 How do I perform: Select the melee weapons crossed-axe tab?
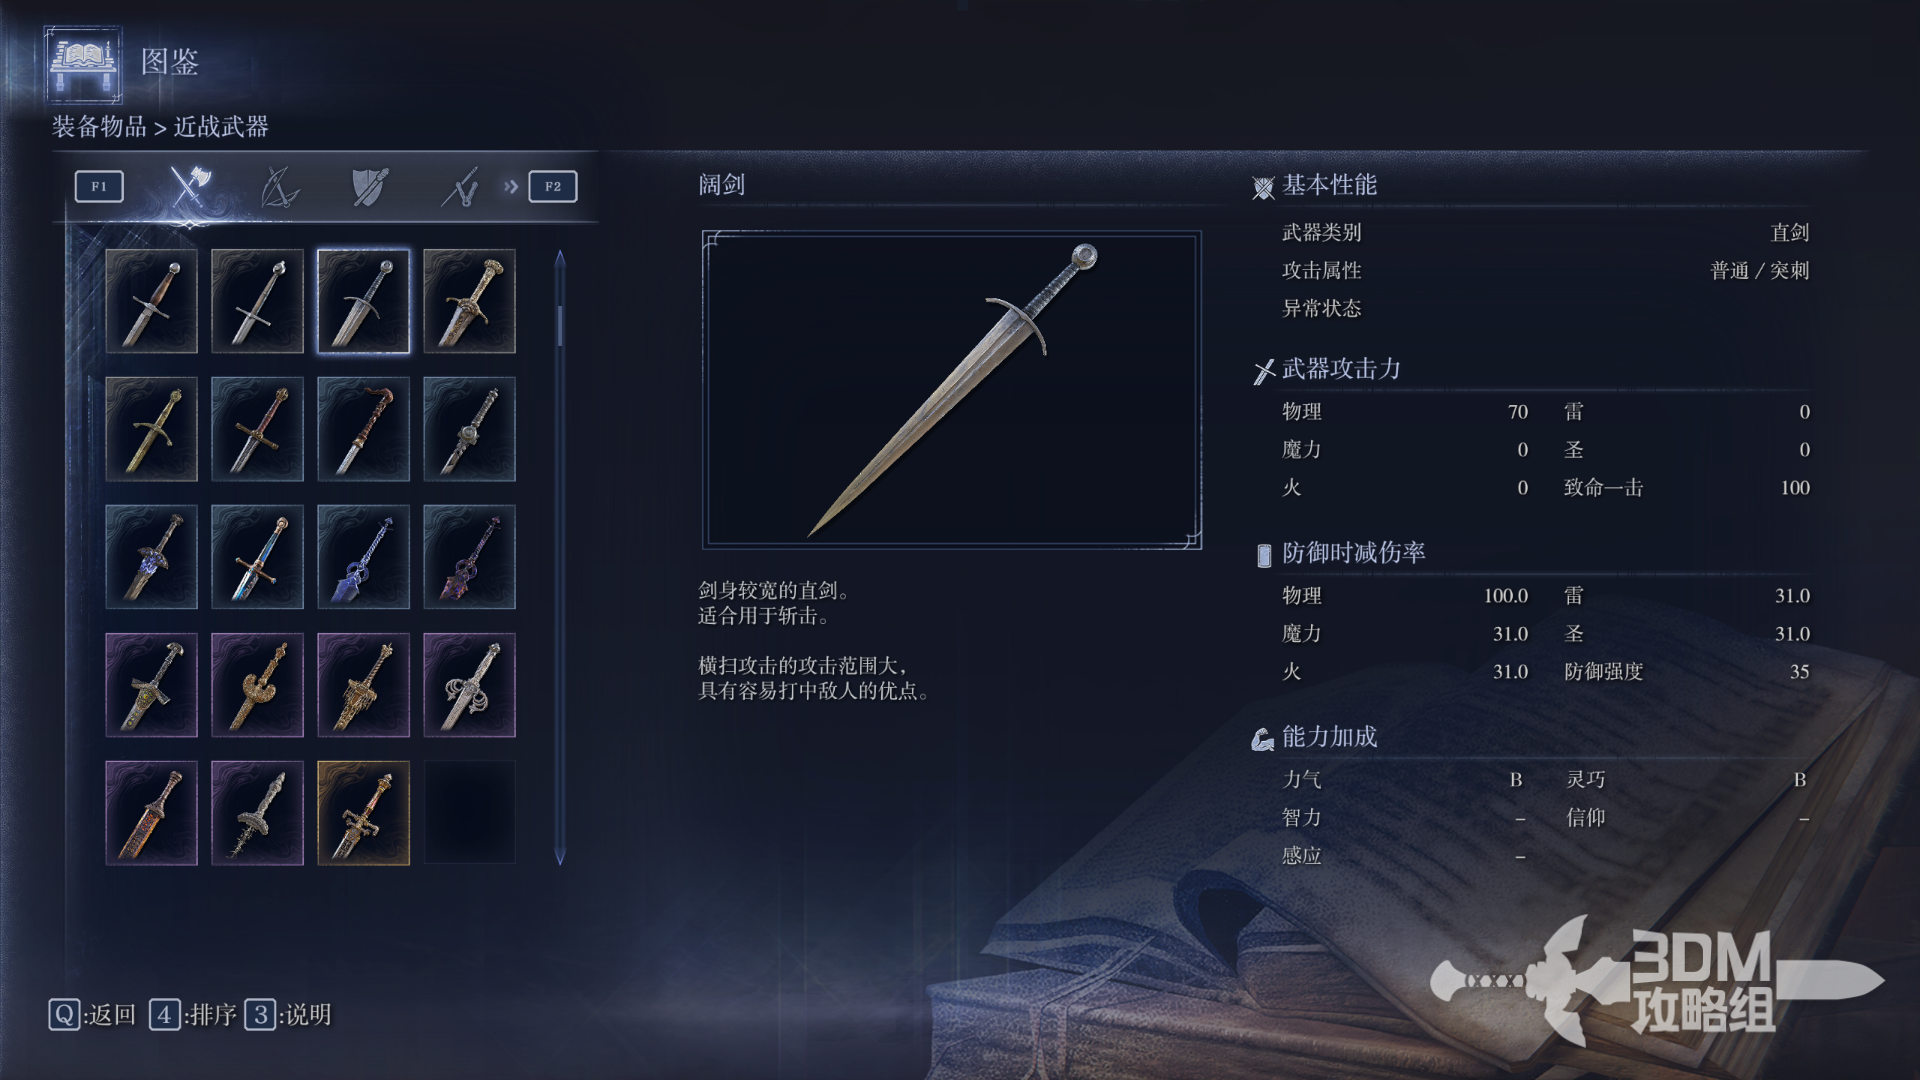188,186
